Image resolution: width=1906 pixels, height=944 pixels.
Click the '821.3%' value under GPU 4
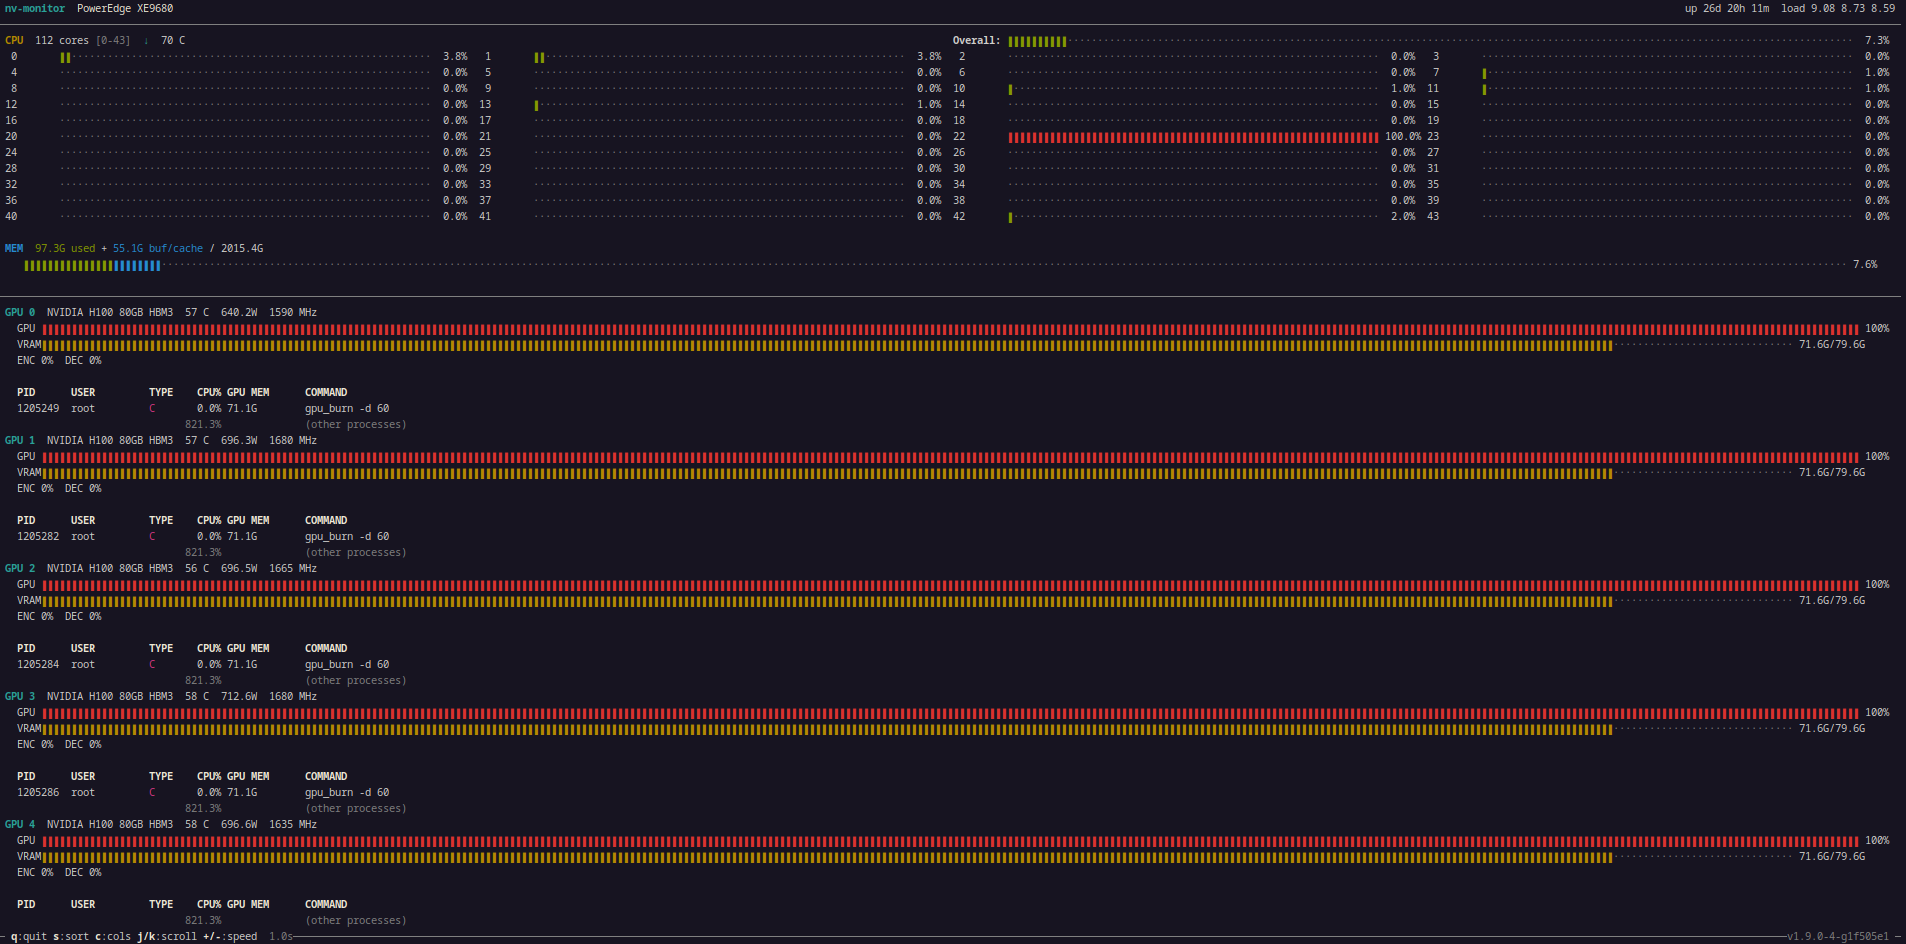tap(203, 921)
